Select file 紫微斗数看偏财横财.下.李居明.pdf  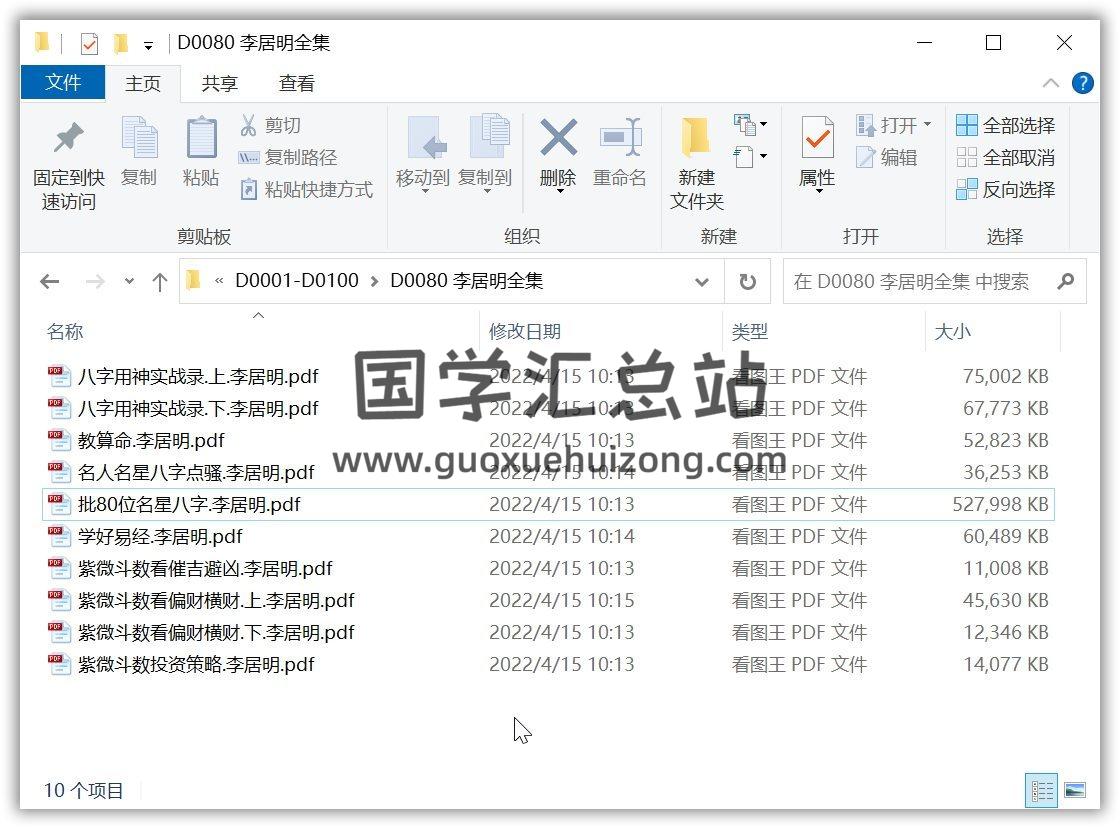coord(216,633)
